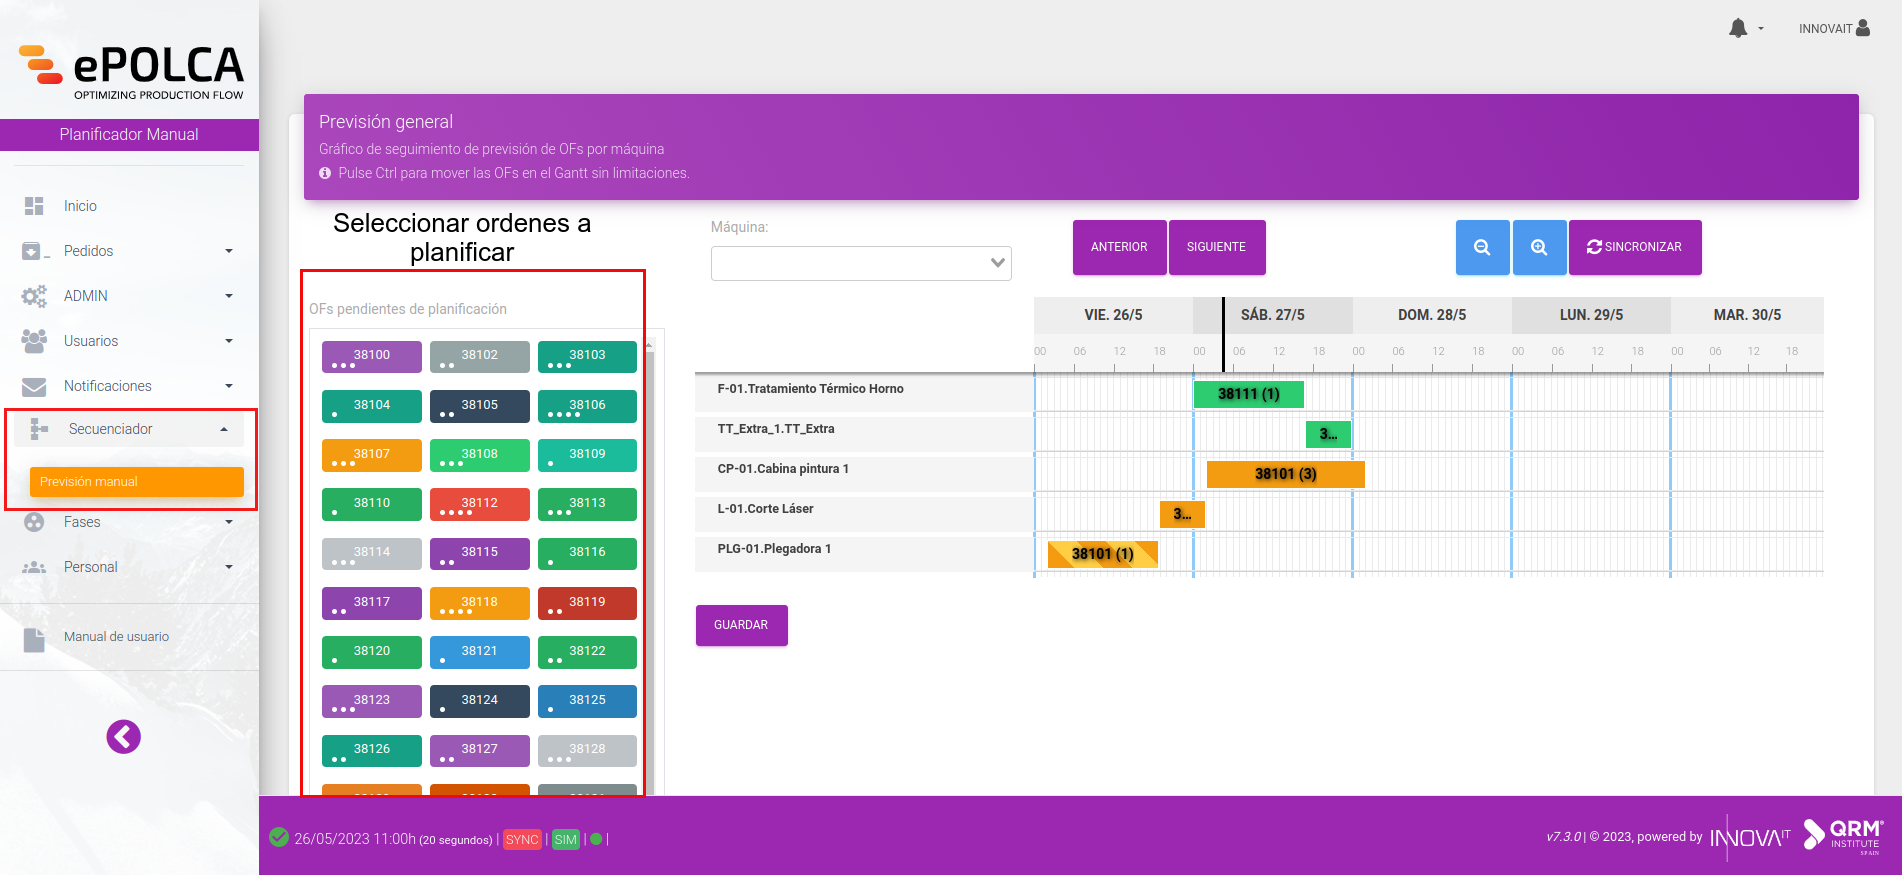Click the zoom out magnifier button
Screen dimensions: 1902x875
click(x=1482, y=247)
